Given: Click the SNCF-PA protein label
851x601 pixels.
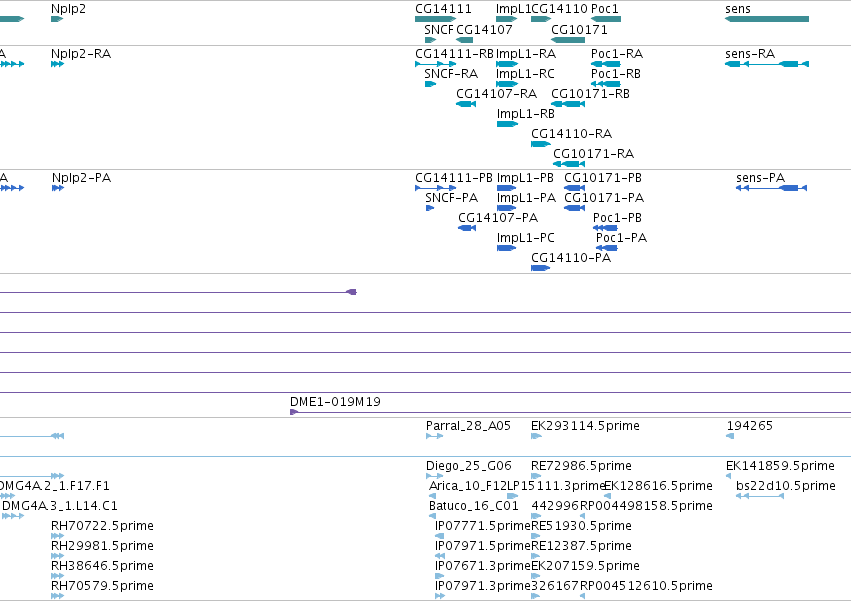Looking at the screenshot, I should tap(452, 198).
